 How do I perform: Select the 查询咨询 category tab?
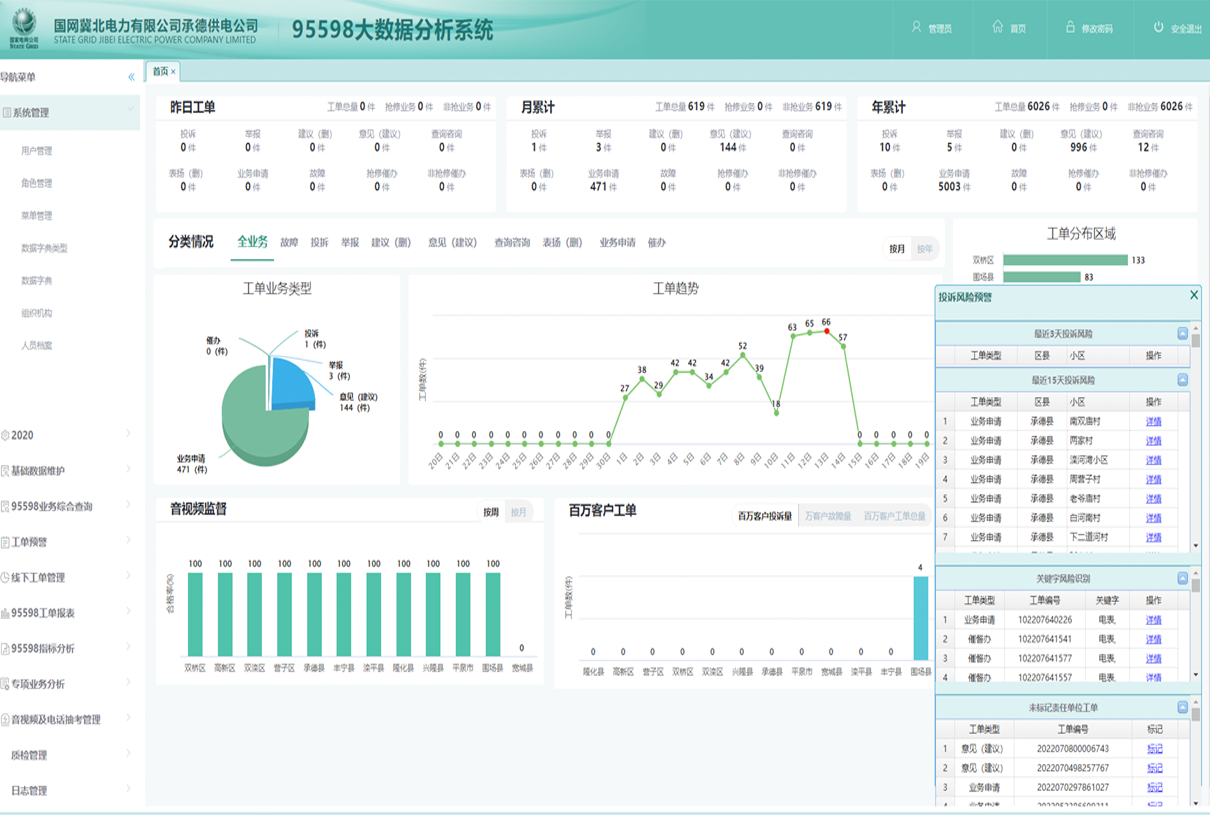tap(512, 242)
